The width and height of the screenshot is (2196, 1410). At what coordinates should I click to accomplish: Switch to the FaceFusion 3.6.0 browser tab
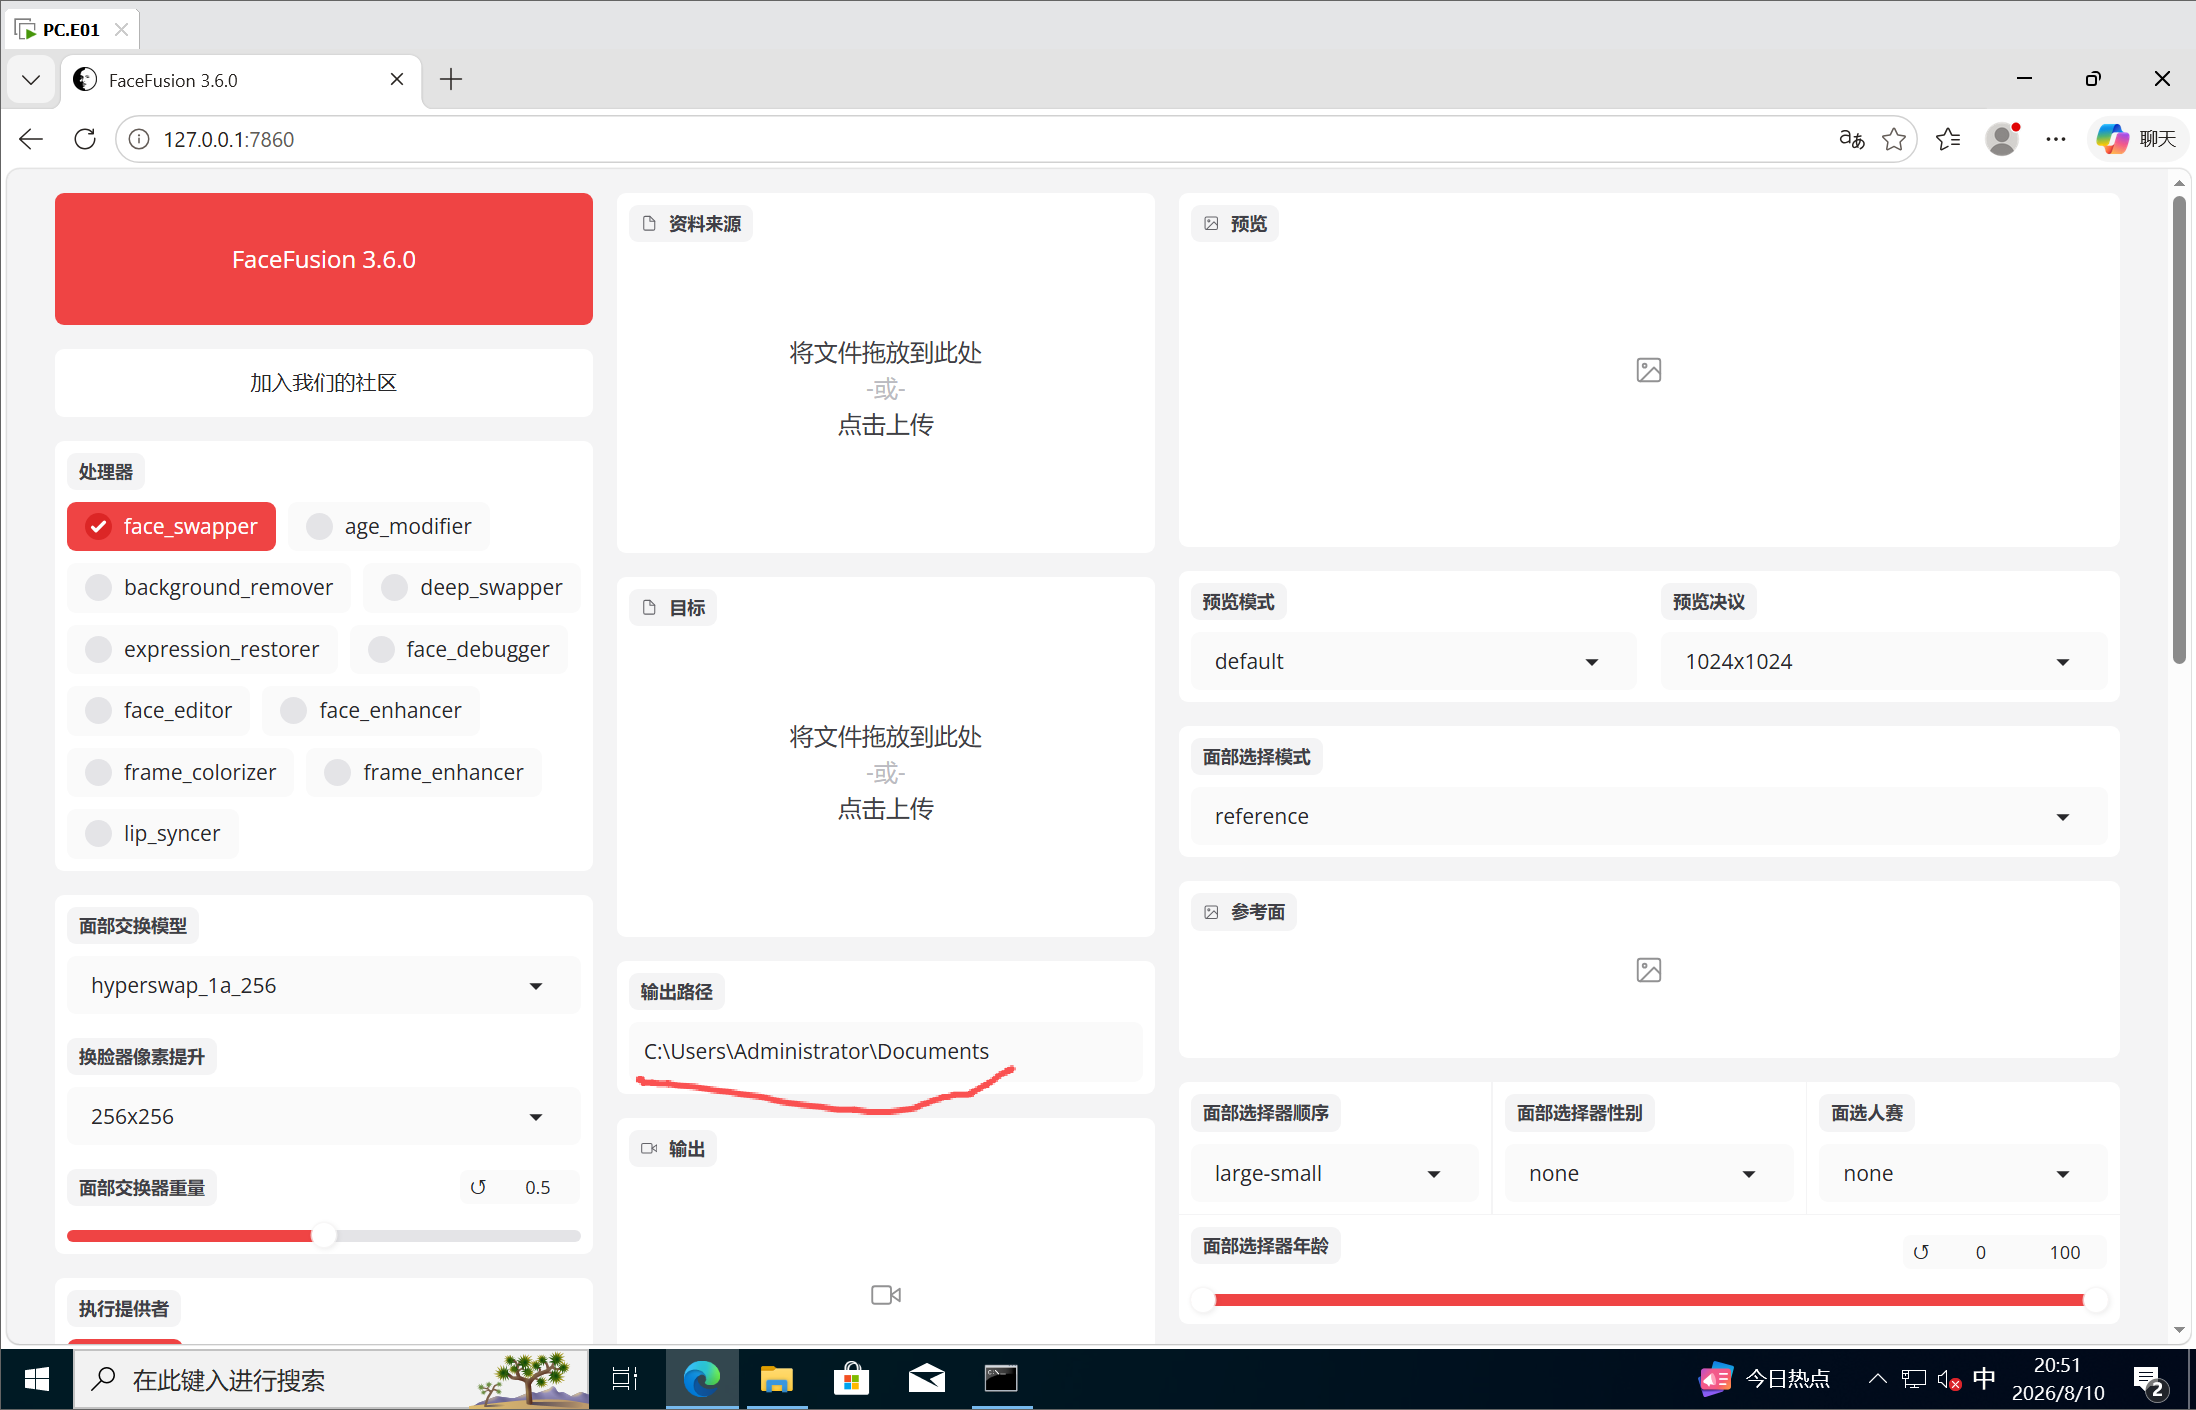pos(240,80)
